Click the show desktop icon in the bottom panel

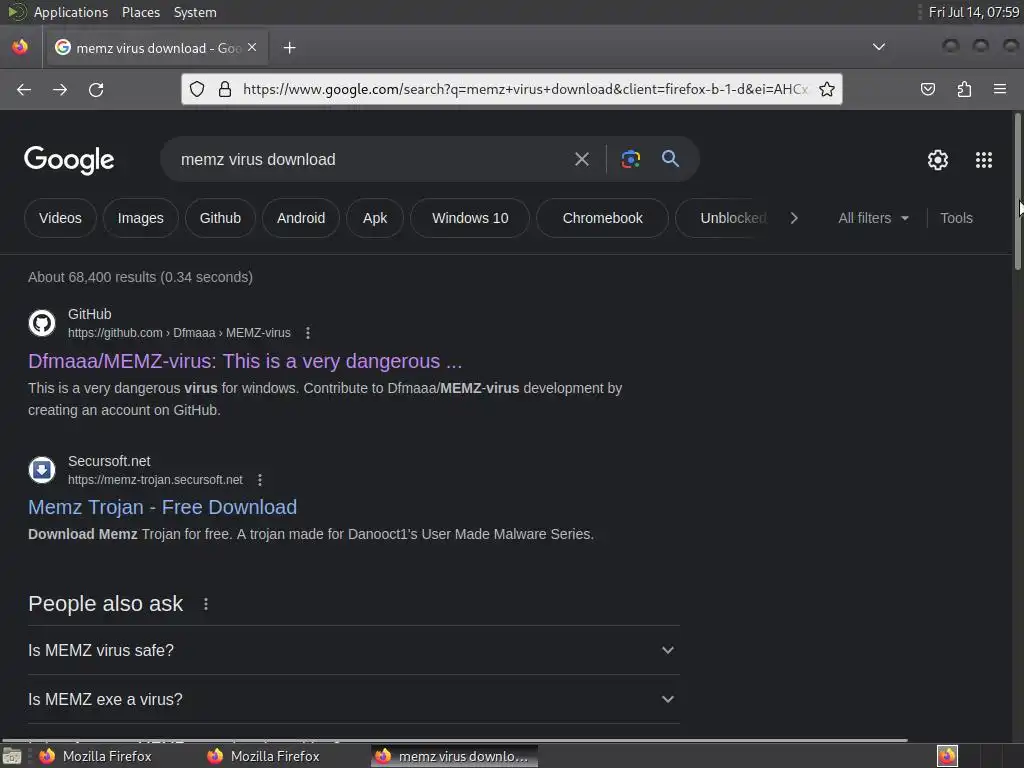click(12, 756)
